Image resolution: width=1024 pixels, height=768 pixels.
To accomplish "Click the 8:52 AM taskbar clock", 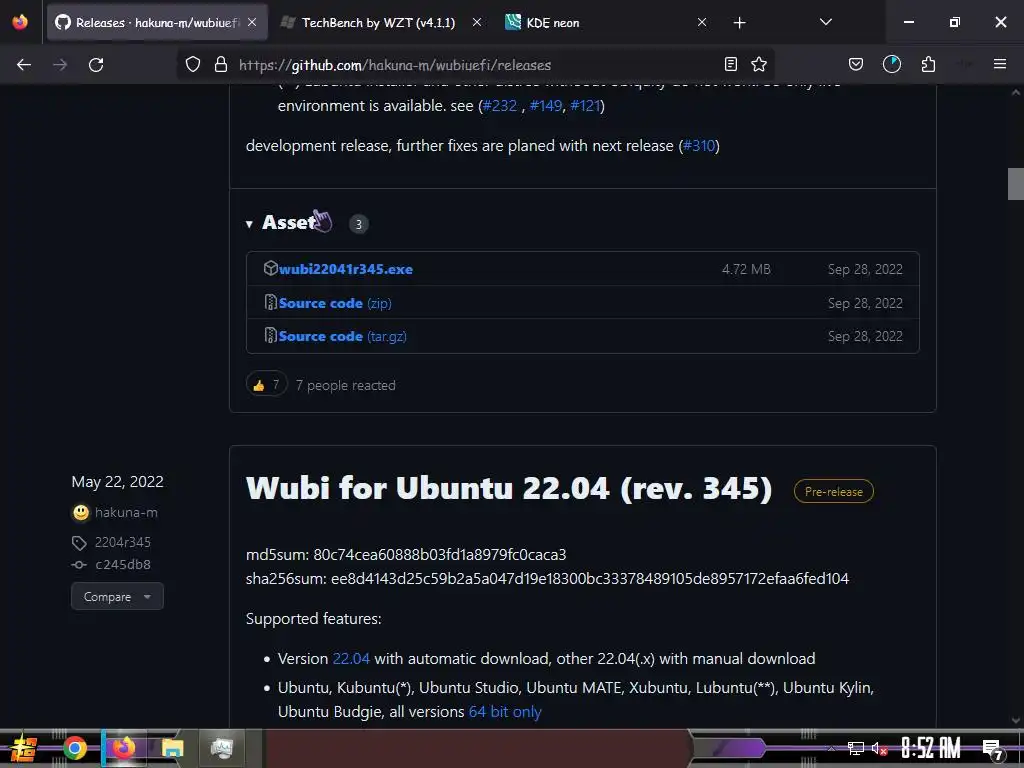I will pyautogui.click(x=931, y=748).
